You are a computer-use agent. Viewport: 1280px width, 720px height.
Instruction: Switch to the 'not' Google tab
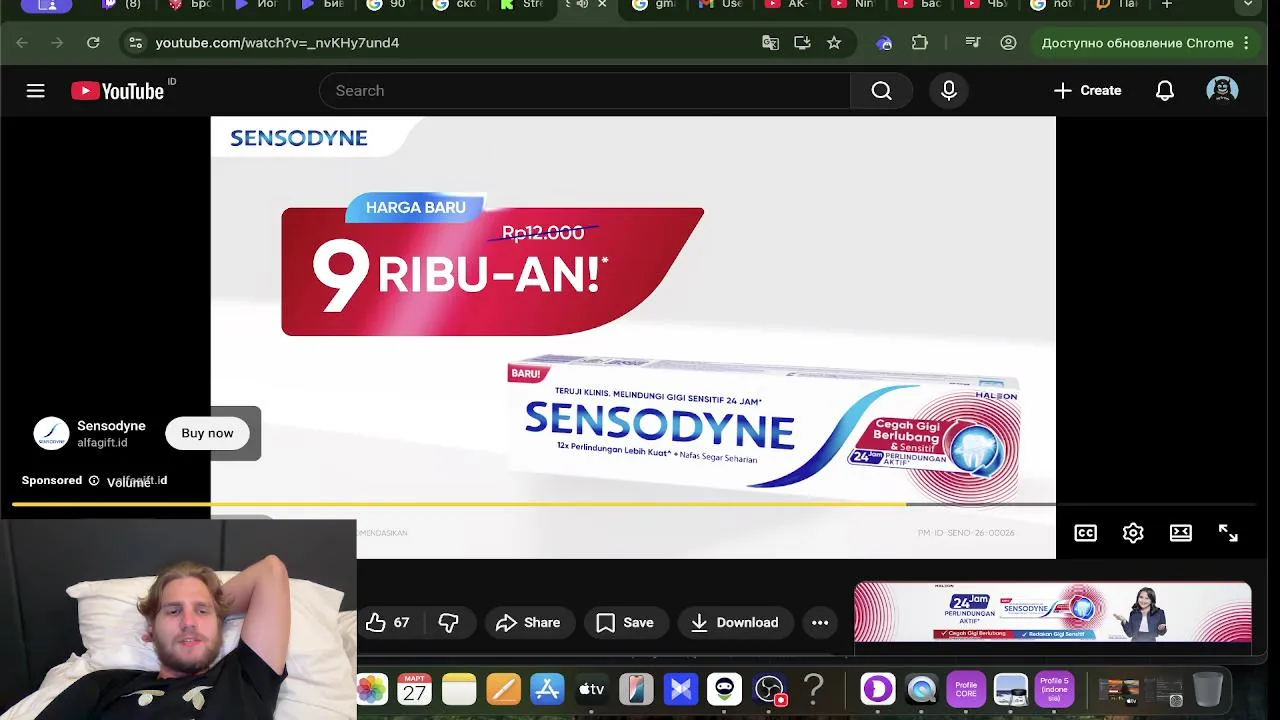click(1051, 5)
